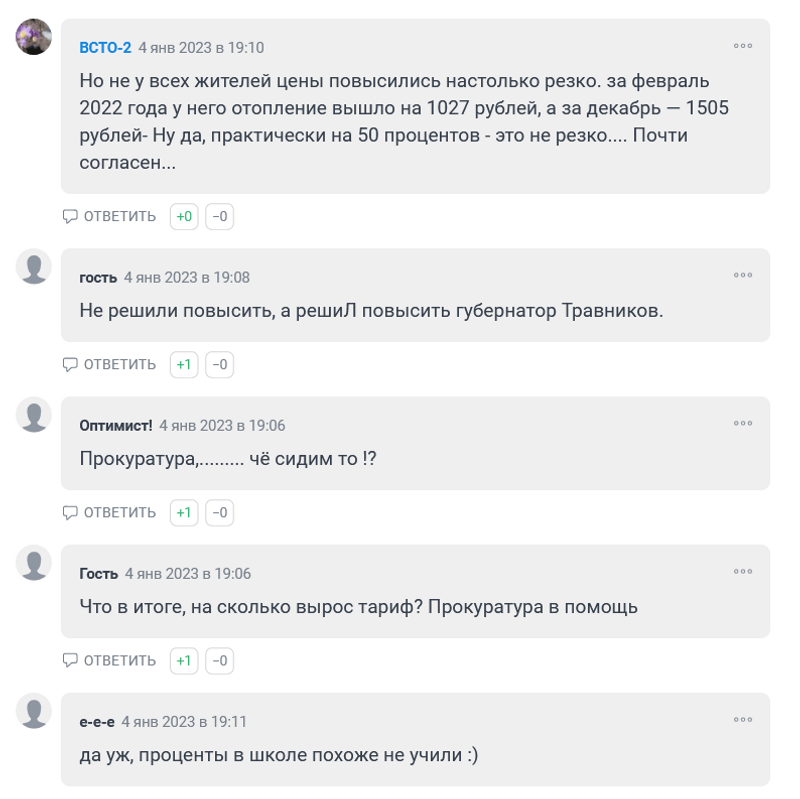Open options menu on the Травников comment
Screen dimensions: 800x799
point(742,276)
